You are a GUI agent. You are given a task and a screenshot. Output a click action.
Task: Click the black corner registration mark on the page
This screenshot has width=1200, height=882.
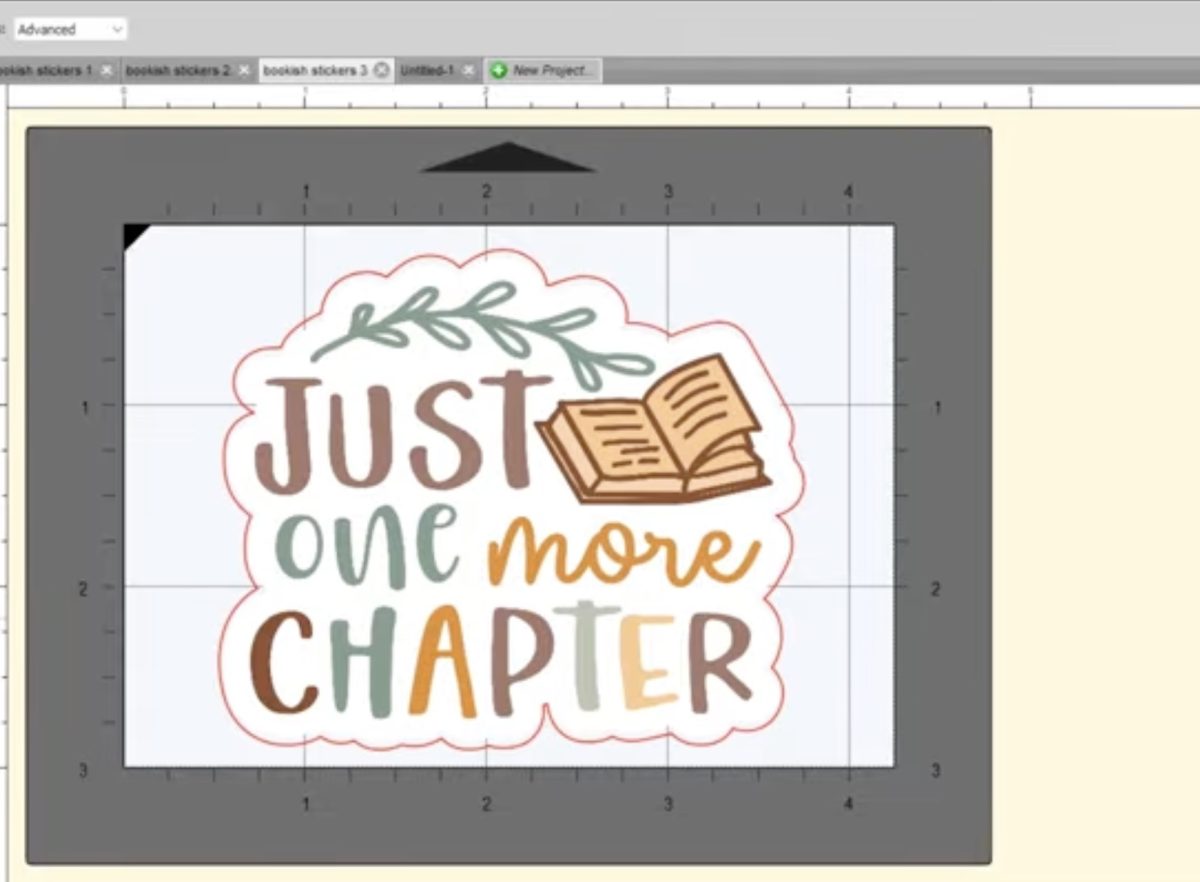(x=135, y=236)
